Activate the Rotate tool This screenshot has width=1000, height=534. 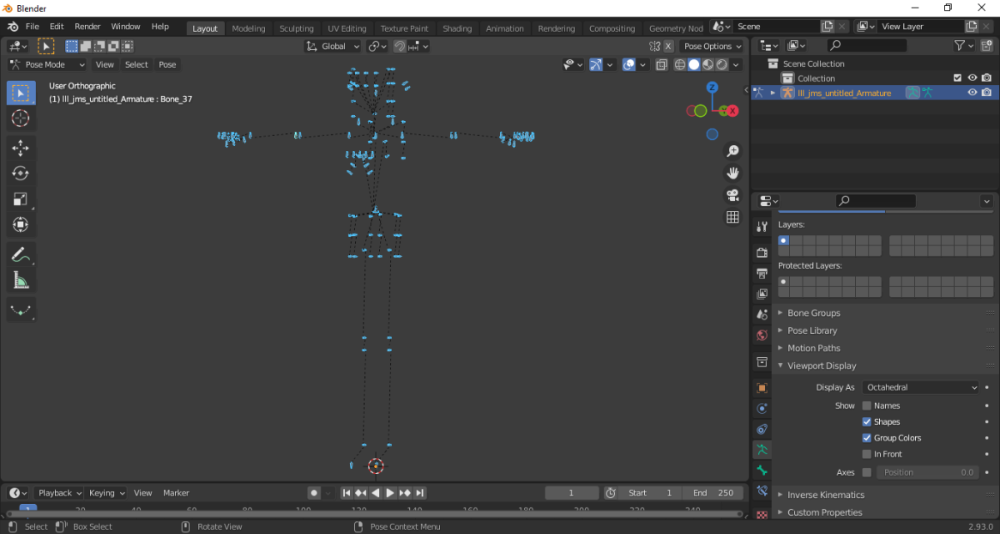coord(20,174)
